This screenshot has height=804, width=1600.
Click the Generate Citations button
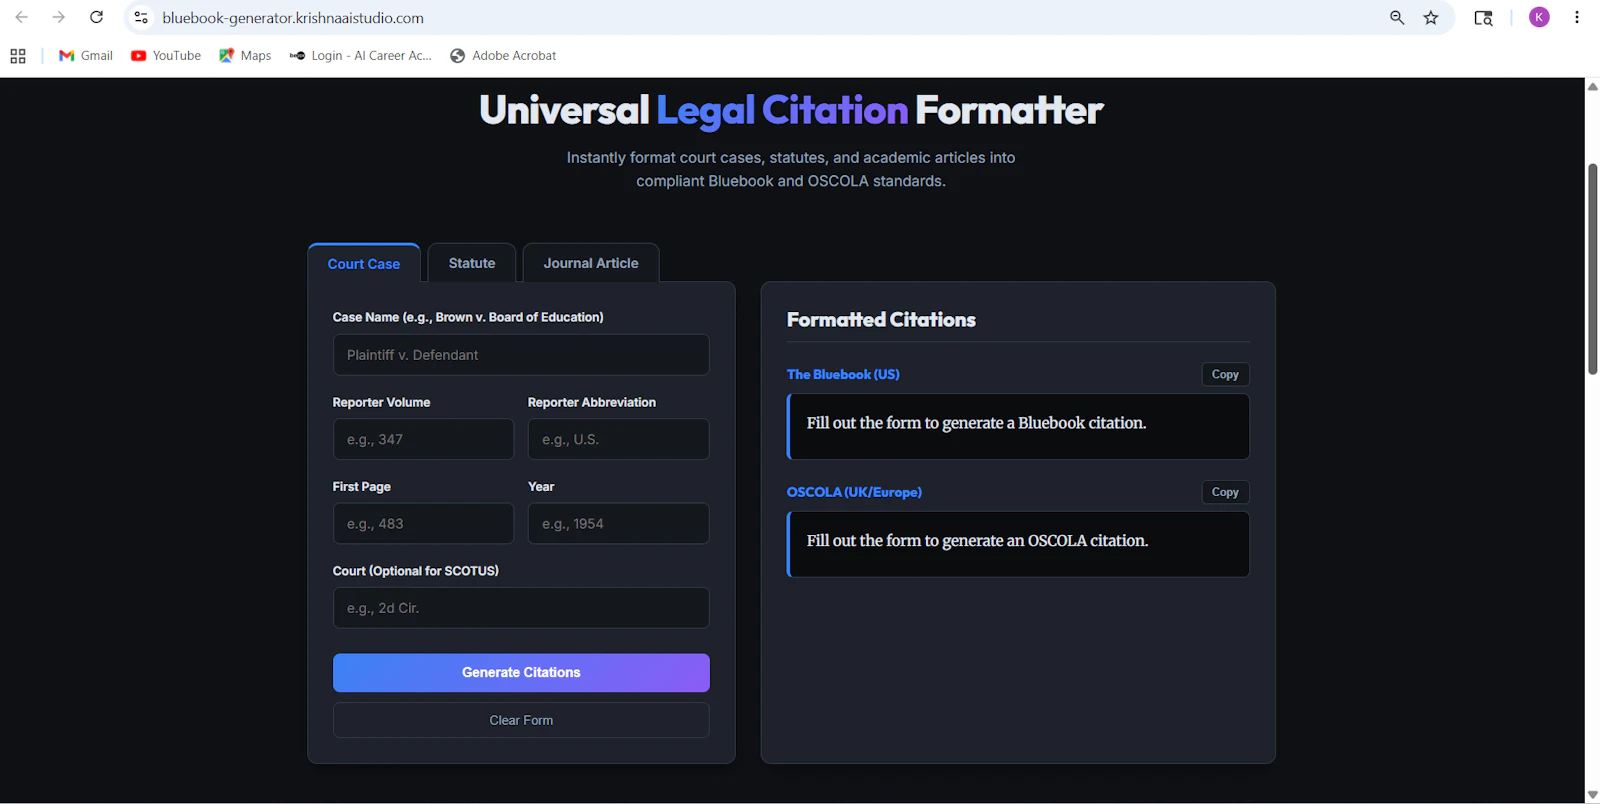(x=521, y=673)
